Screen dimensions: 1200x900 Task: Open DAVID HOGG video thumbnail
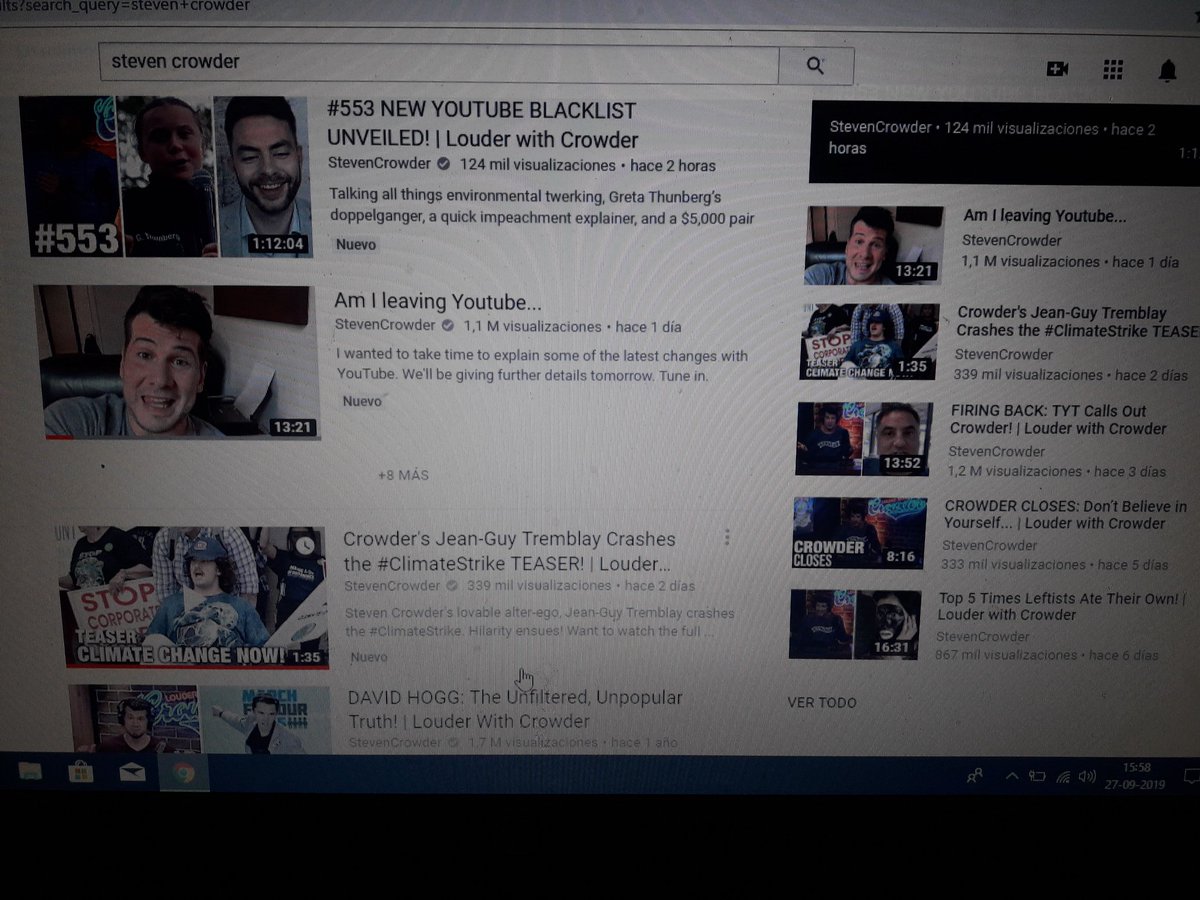(x=199, y=719)
